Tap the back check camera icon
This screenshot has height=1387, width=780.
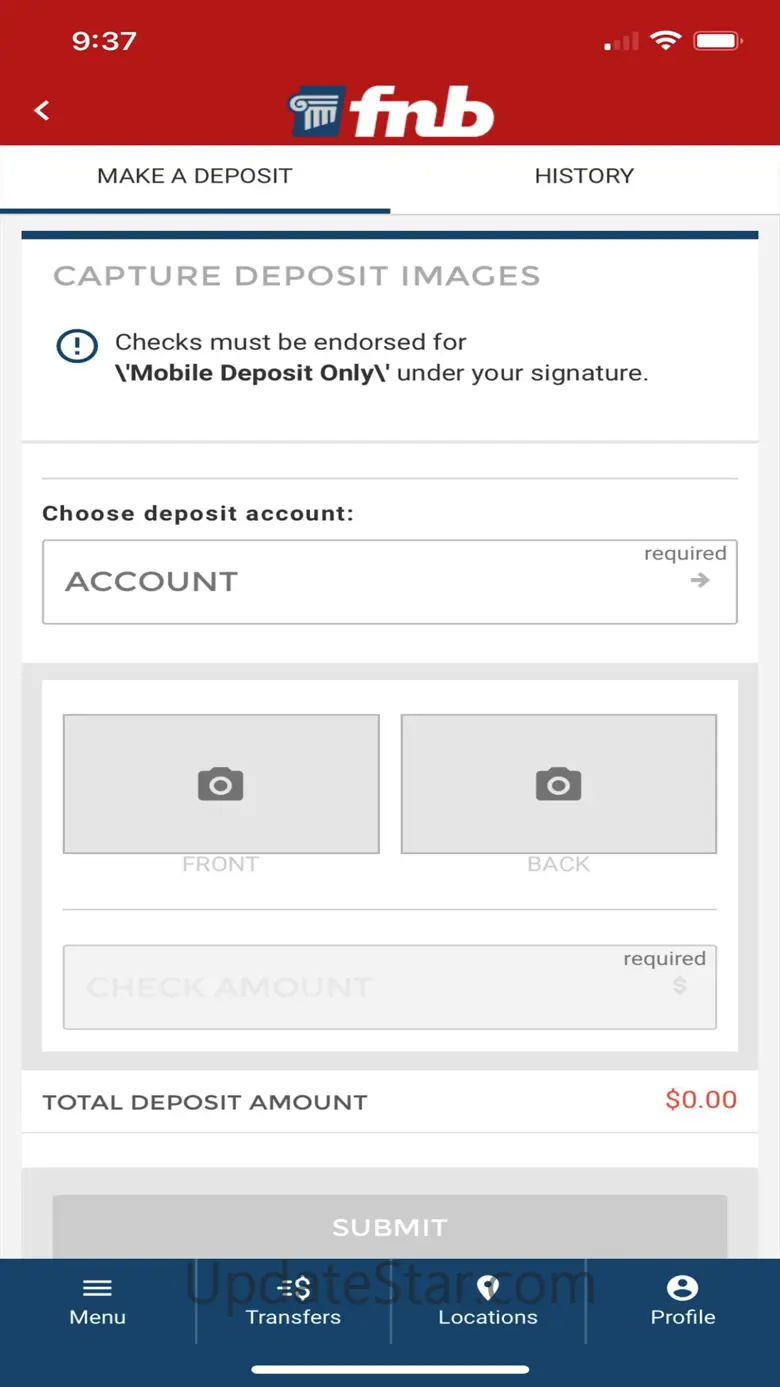coord(558,784)
